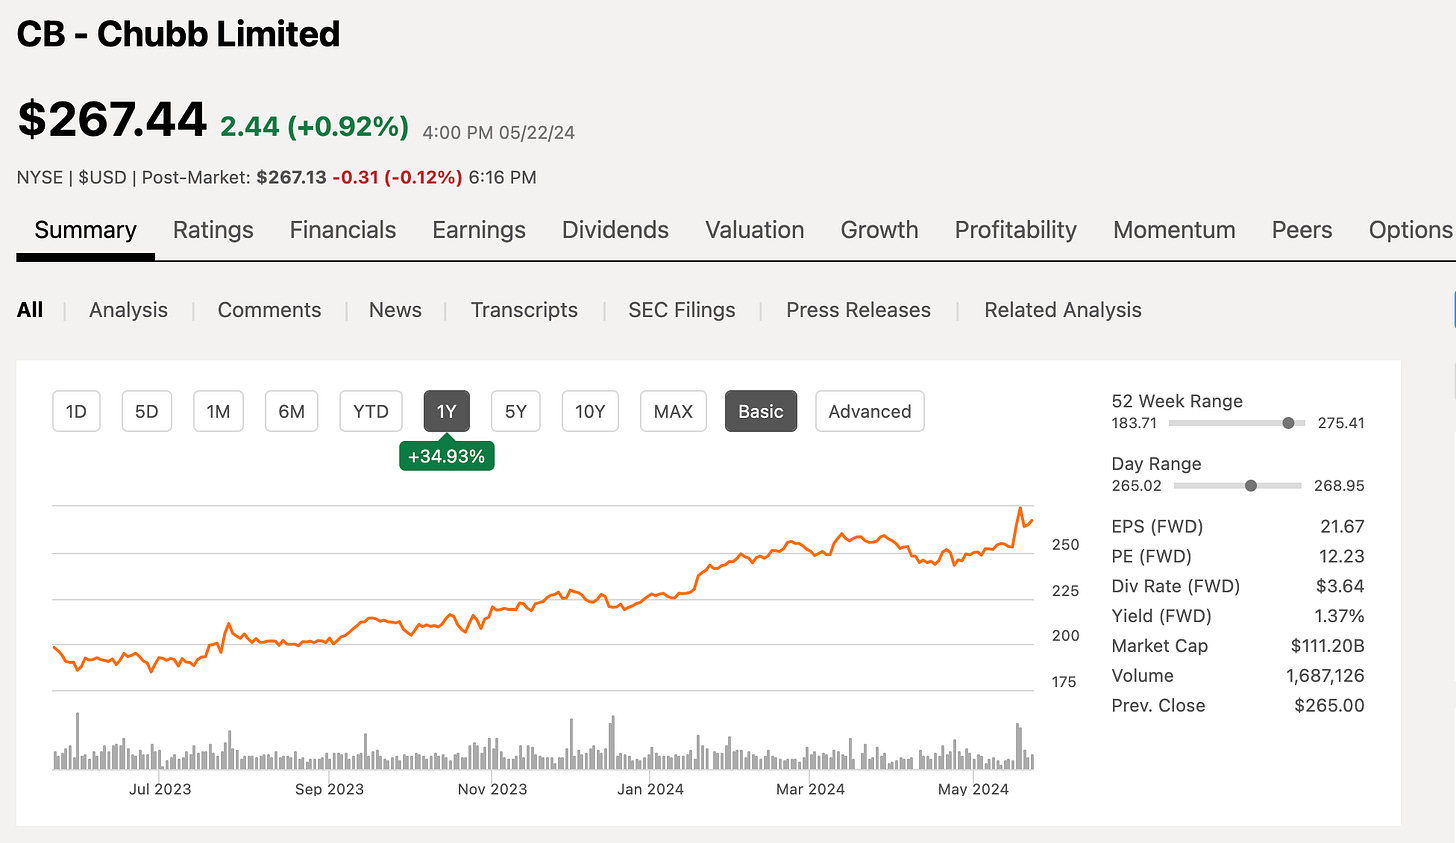The image size is (1456, 843).
Task: Show the Comments section
Action: (x=269, y=310)
